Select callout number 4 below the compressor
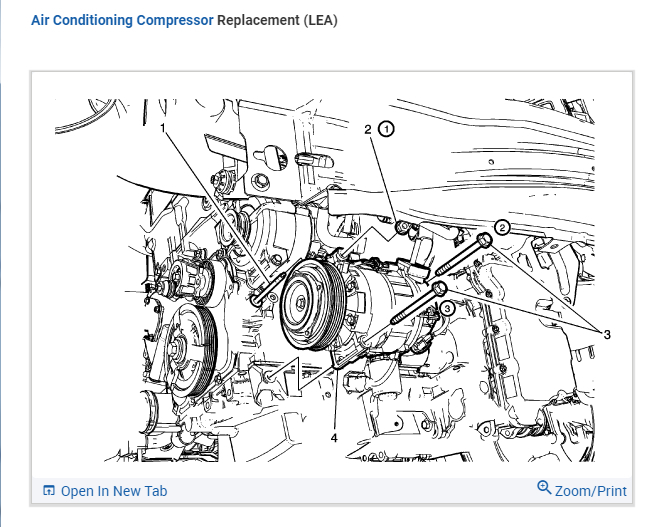Image resolution: width=669 pixels, height=527 pixels. pos(334,438)
